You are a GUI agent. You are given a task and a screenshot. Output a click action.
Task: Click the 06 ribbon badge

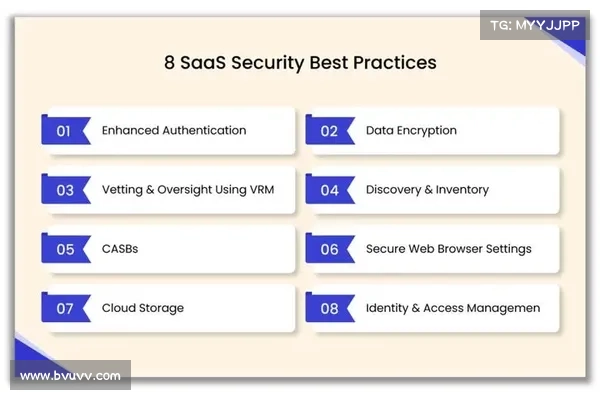330,248
